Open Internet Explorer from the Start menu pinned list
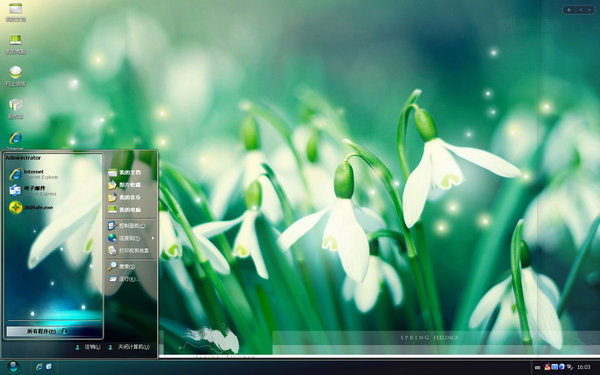Screen dimensions: 600x375 point(34,174)
